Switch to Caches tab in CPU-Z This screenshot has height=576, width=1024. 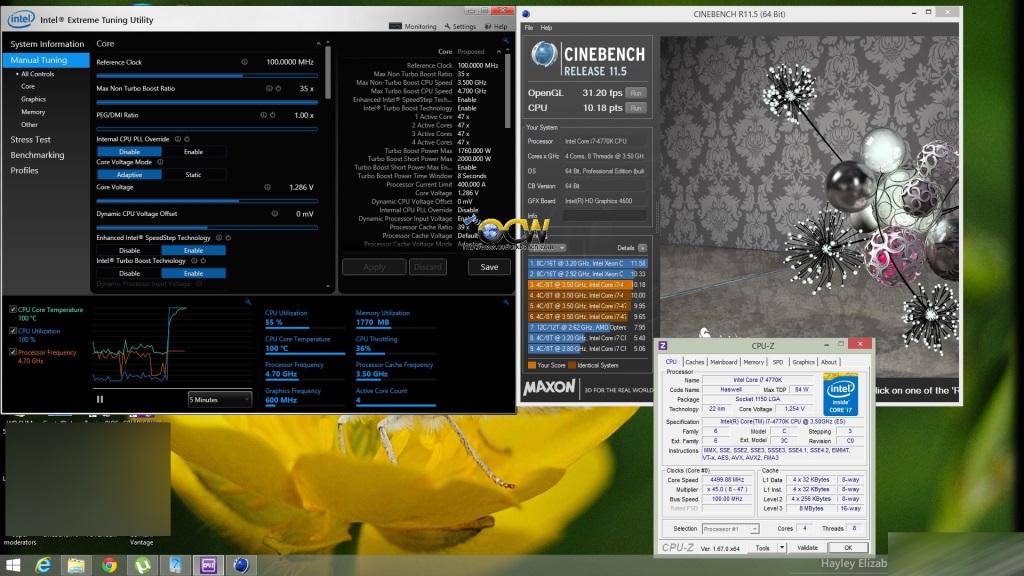(694, 362)
